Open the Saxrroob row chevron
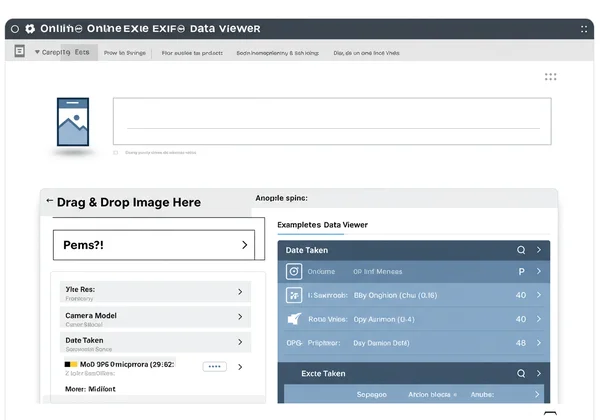The image size is (600, 420). coord(539,295)
